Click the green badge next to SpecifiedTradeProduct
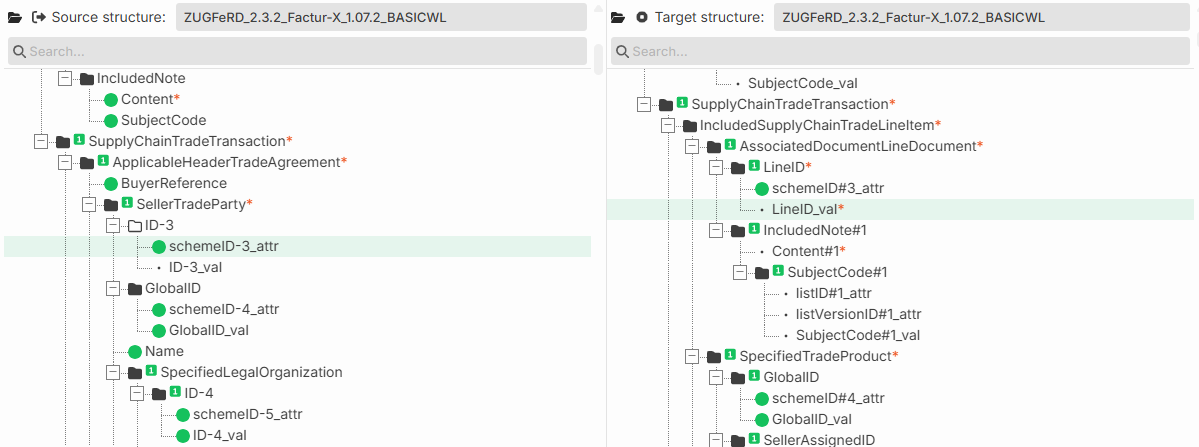 tap(730, 355)
